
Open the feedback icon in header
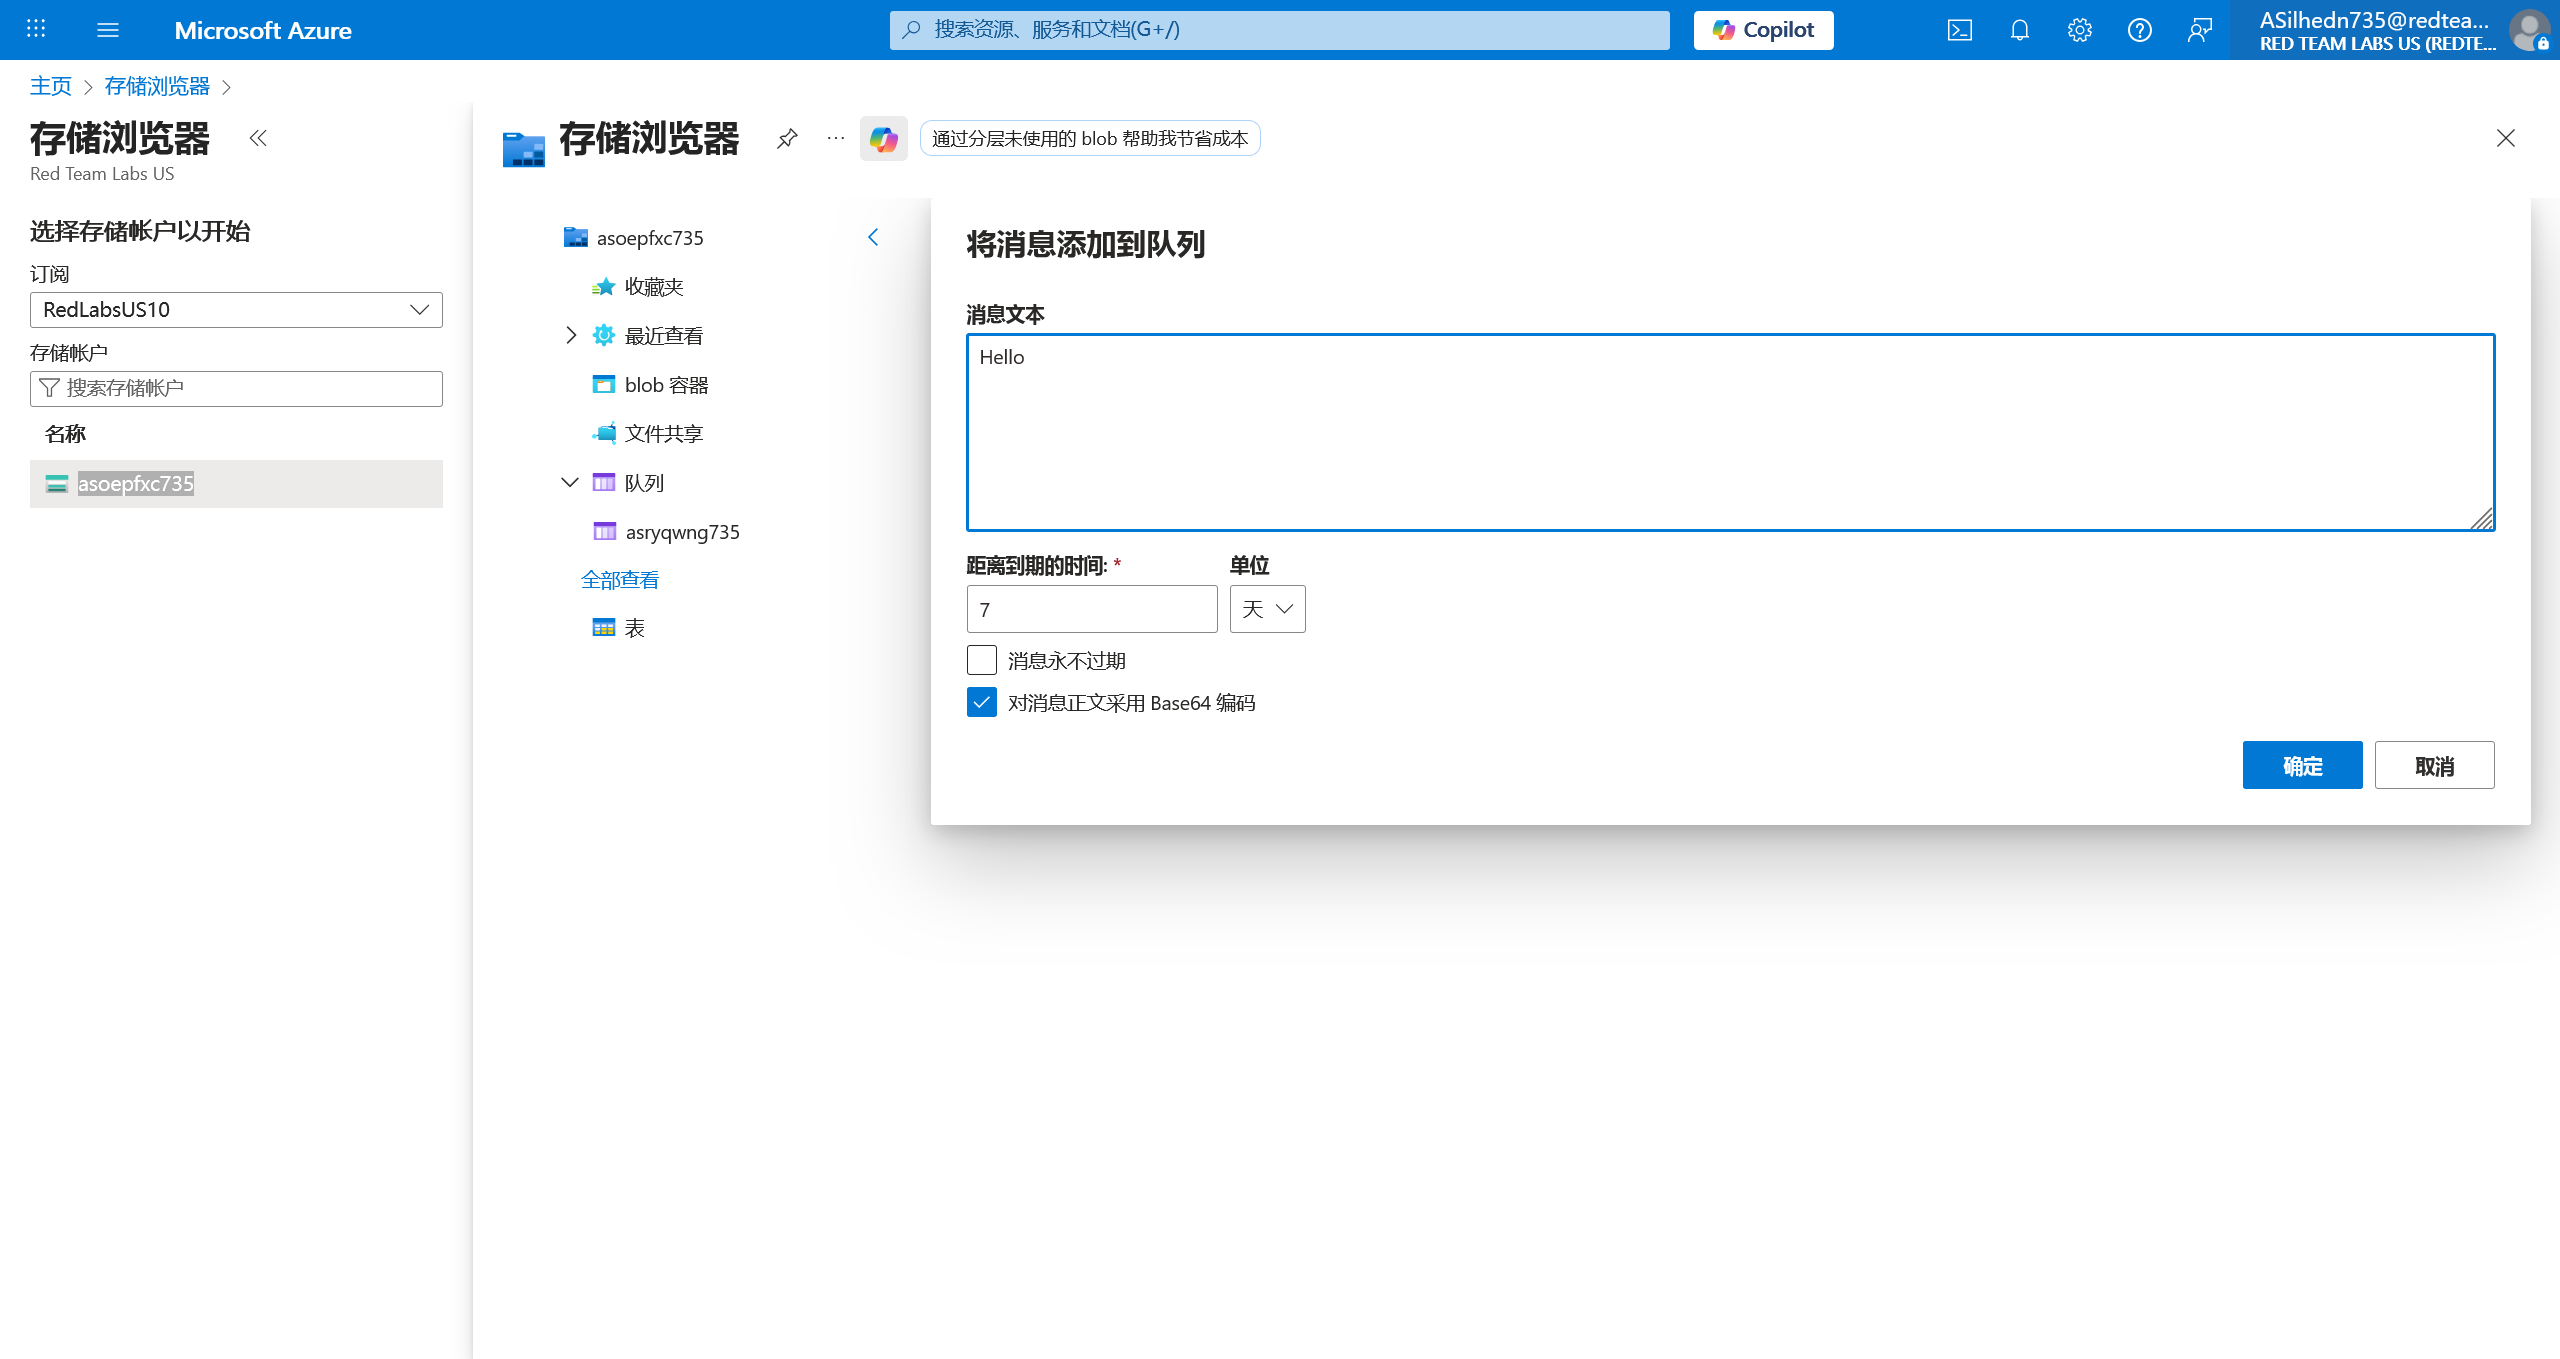coord(2199,30)
